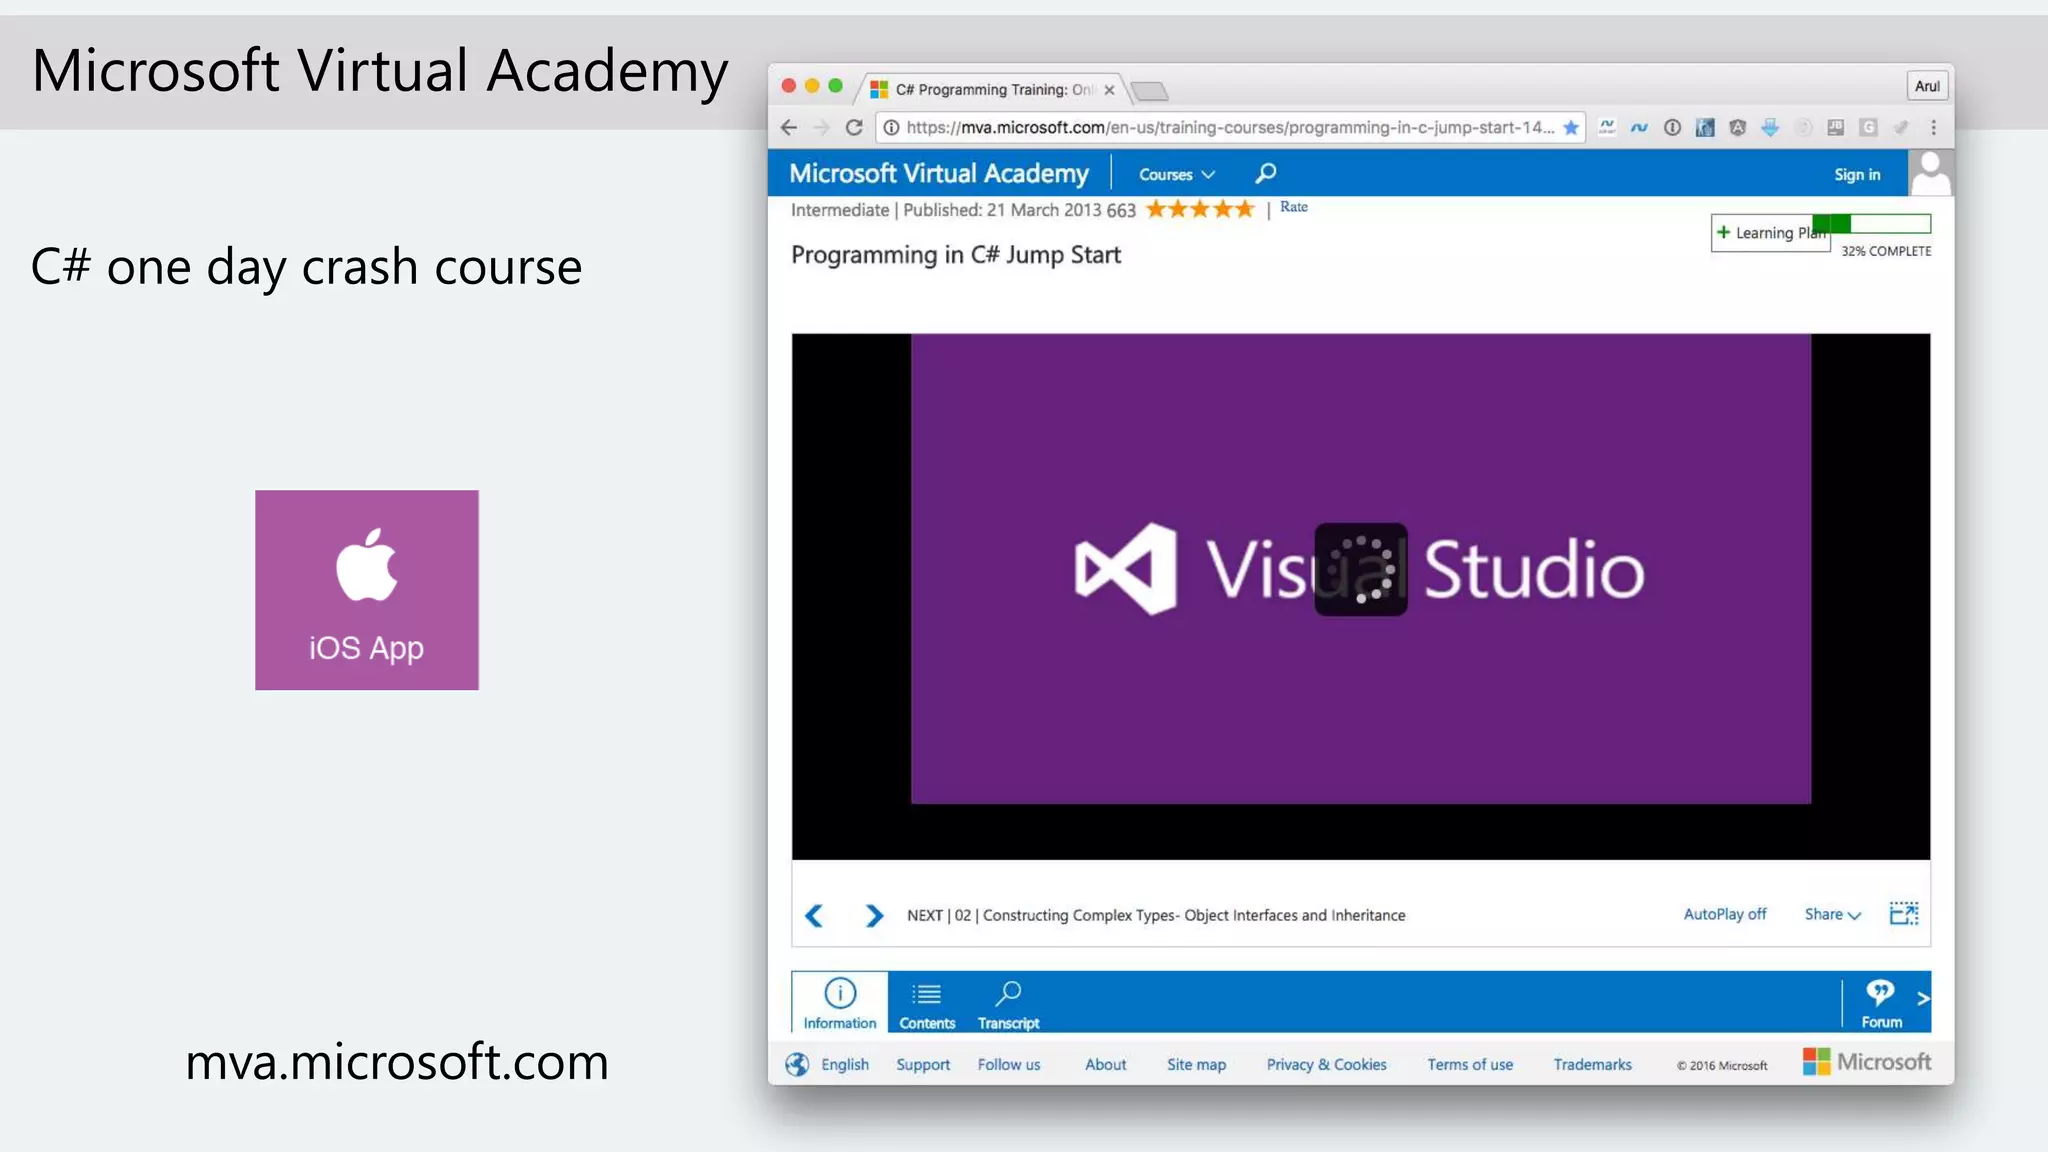Click the site info icon in the address bar
The image size is (2048, 1152).
click(x=891, y=128)
